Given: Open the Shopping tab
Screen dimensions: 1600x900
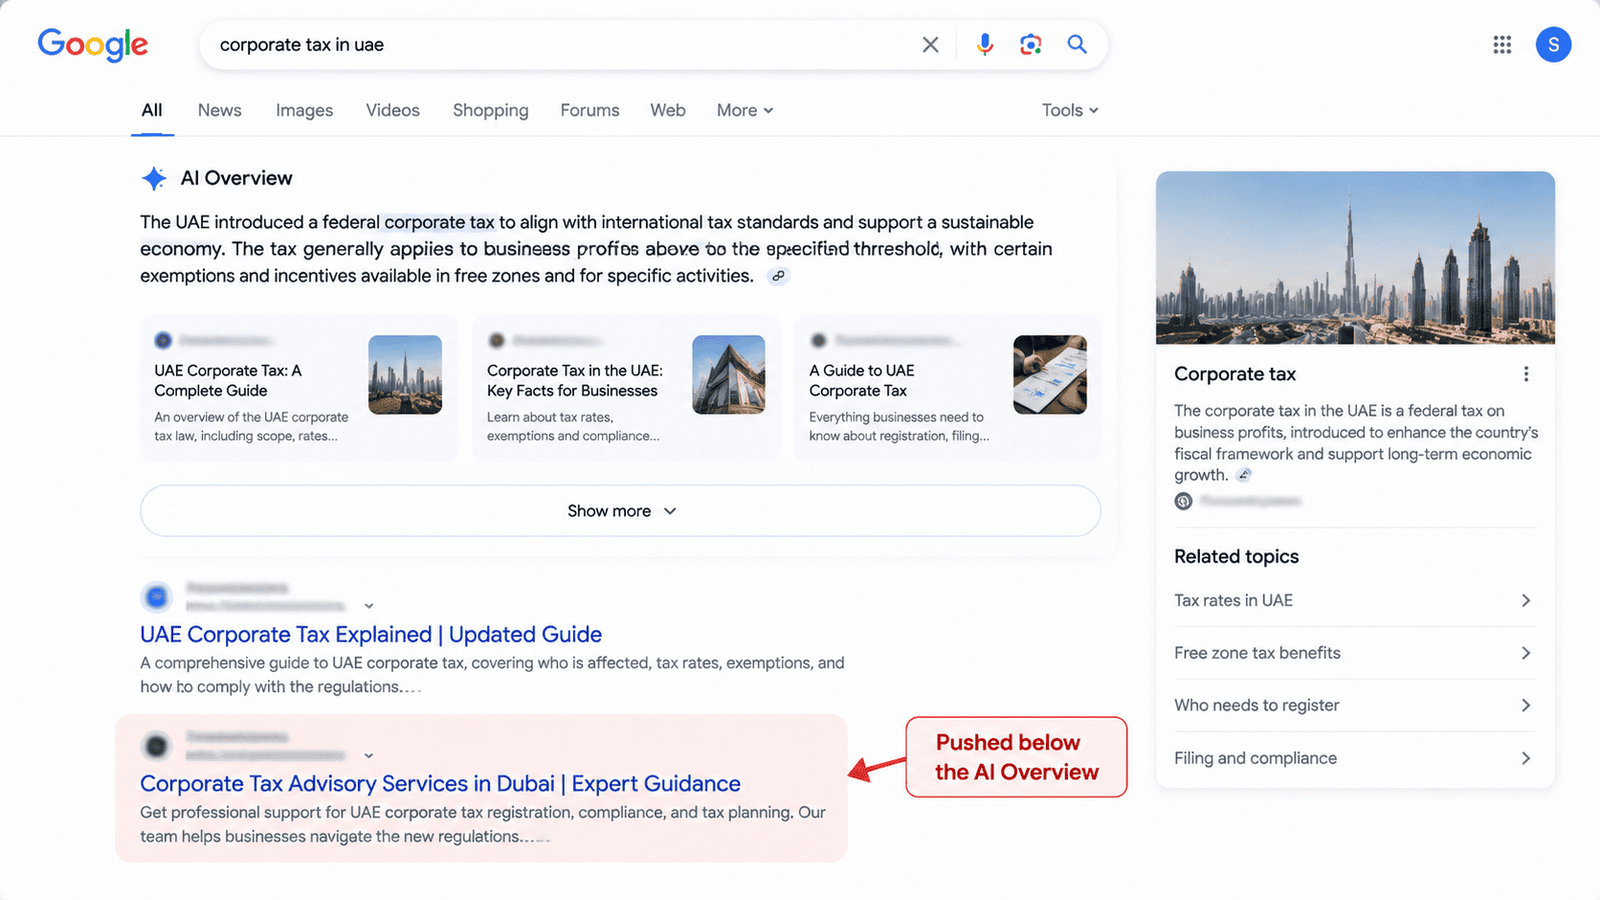Looking at the screenshot, I should [x=490, y=110].
